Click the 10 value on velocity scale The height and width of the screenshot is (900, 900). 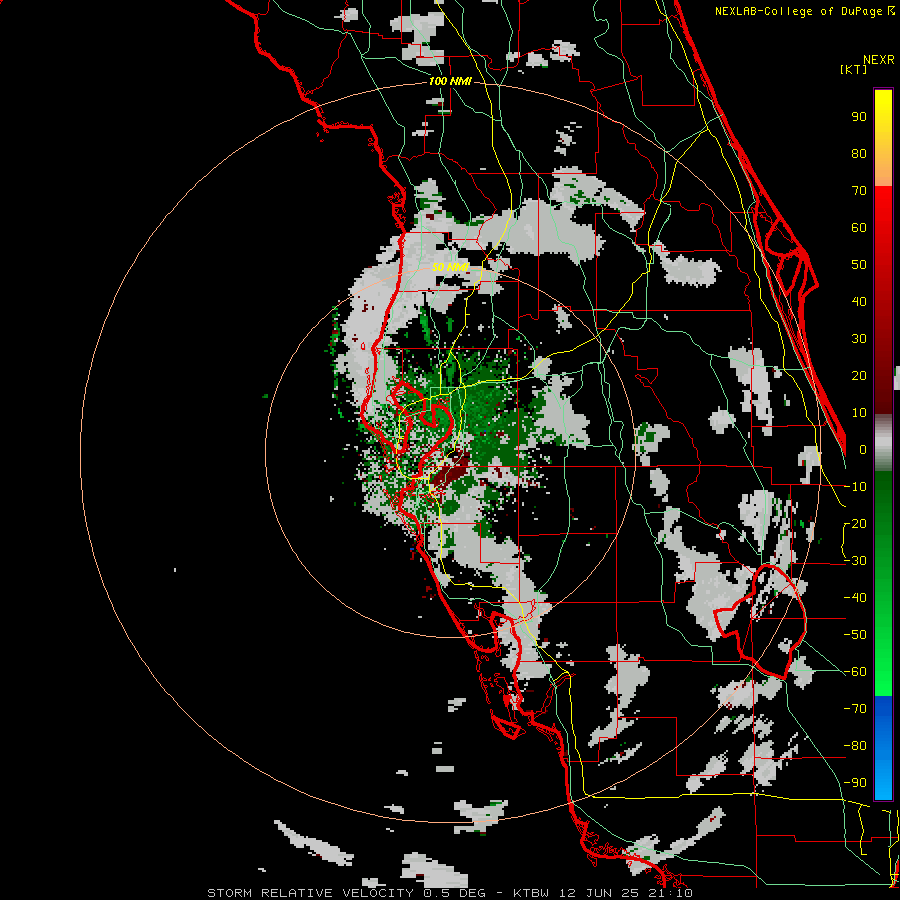[x=859, y=413]
